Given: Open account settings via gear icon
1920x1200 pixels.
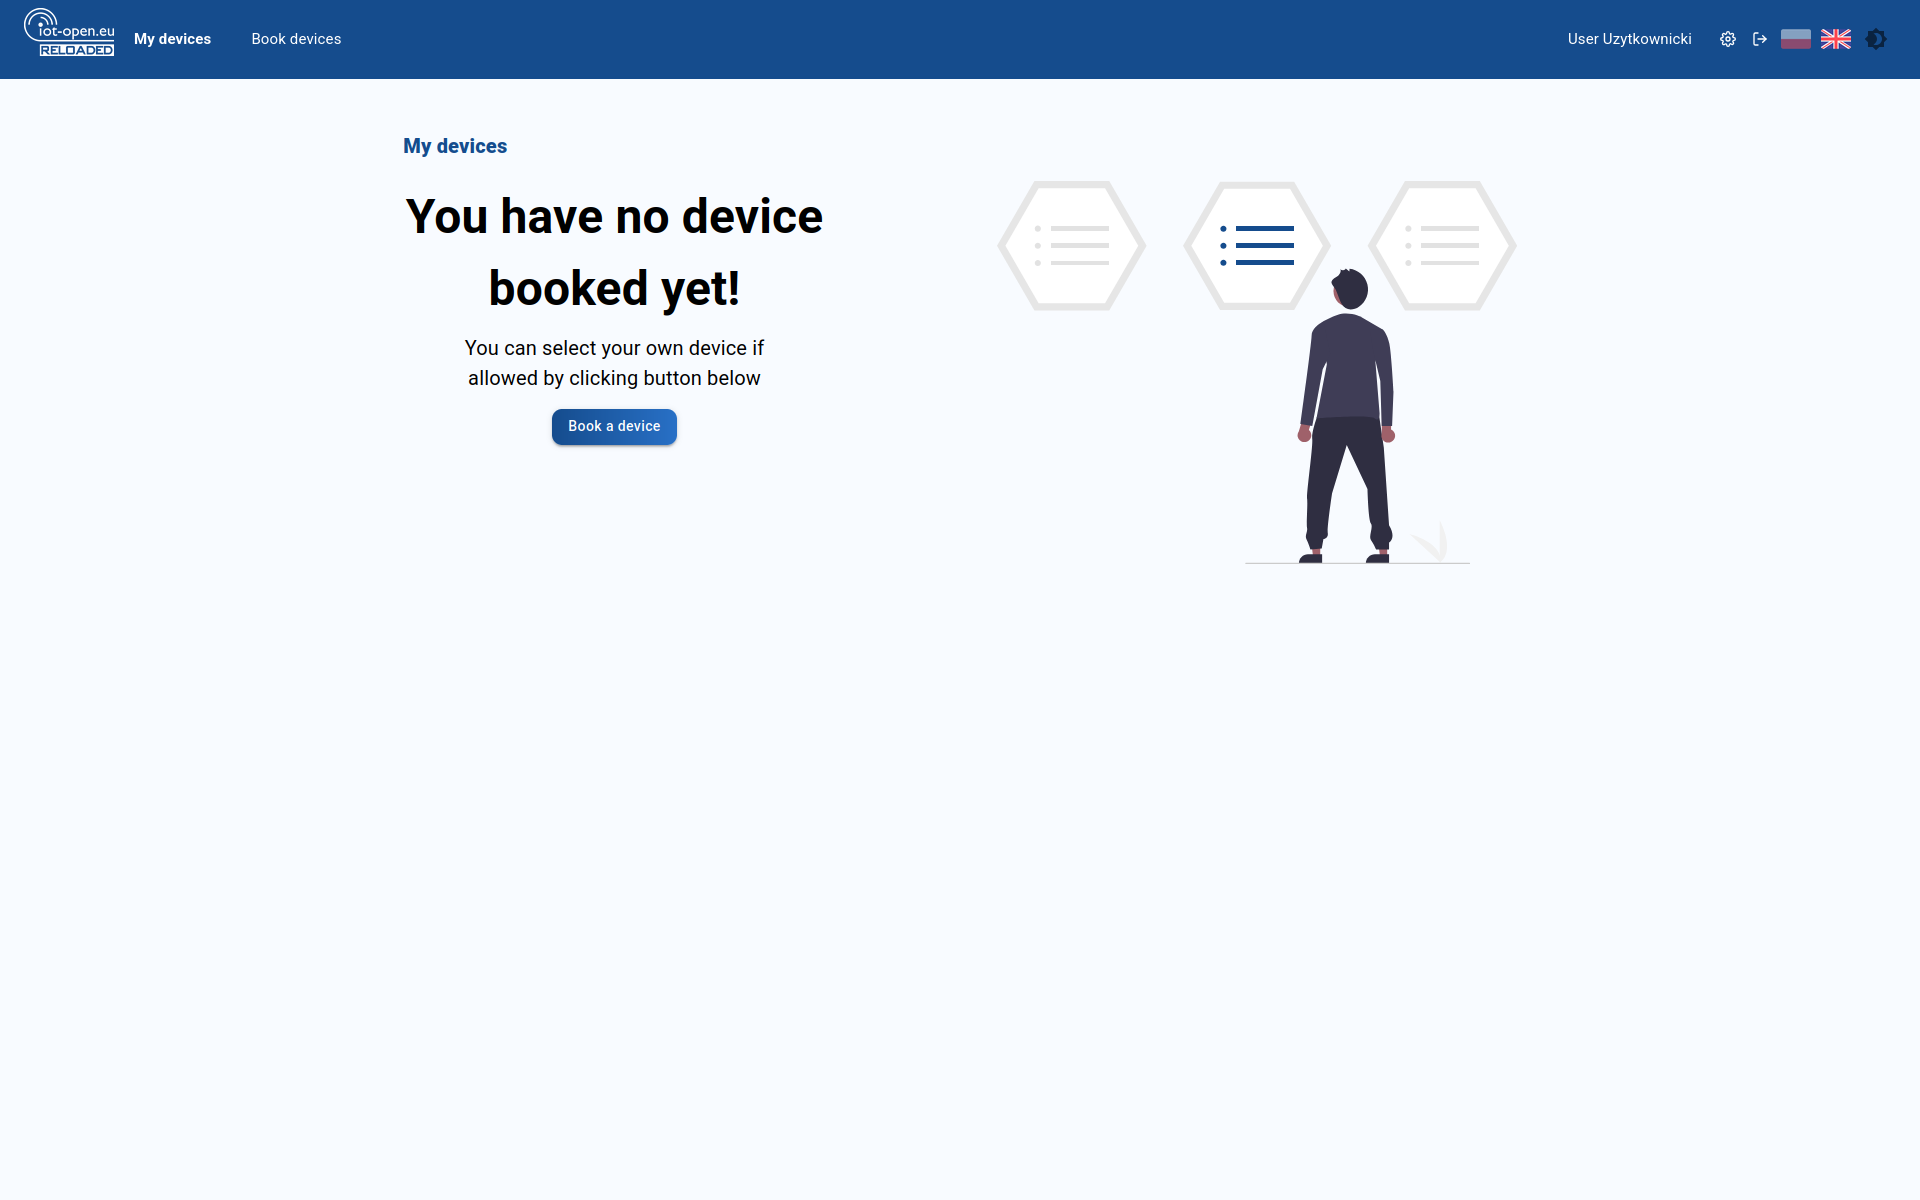Looking at the screenshot, I should (1727, 39).
